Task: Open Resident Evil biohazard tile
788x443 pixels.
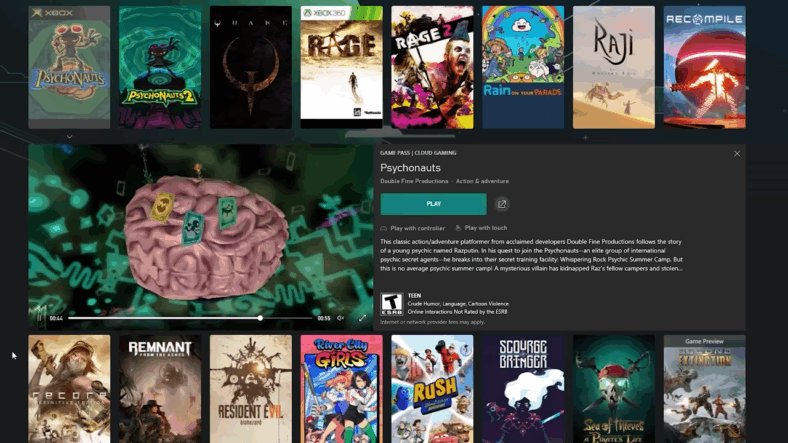Action: (251, 389)
